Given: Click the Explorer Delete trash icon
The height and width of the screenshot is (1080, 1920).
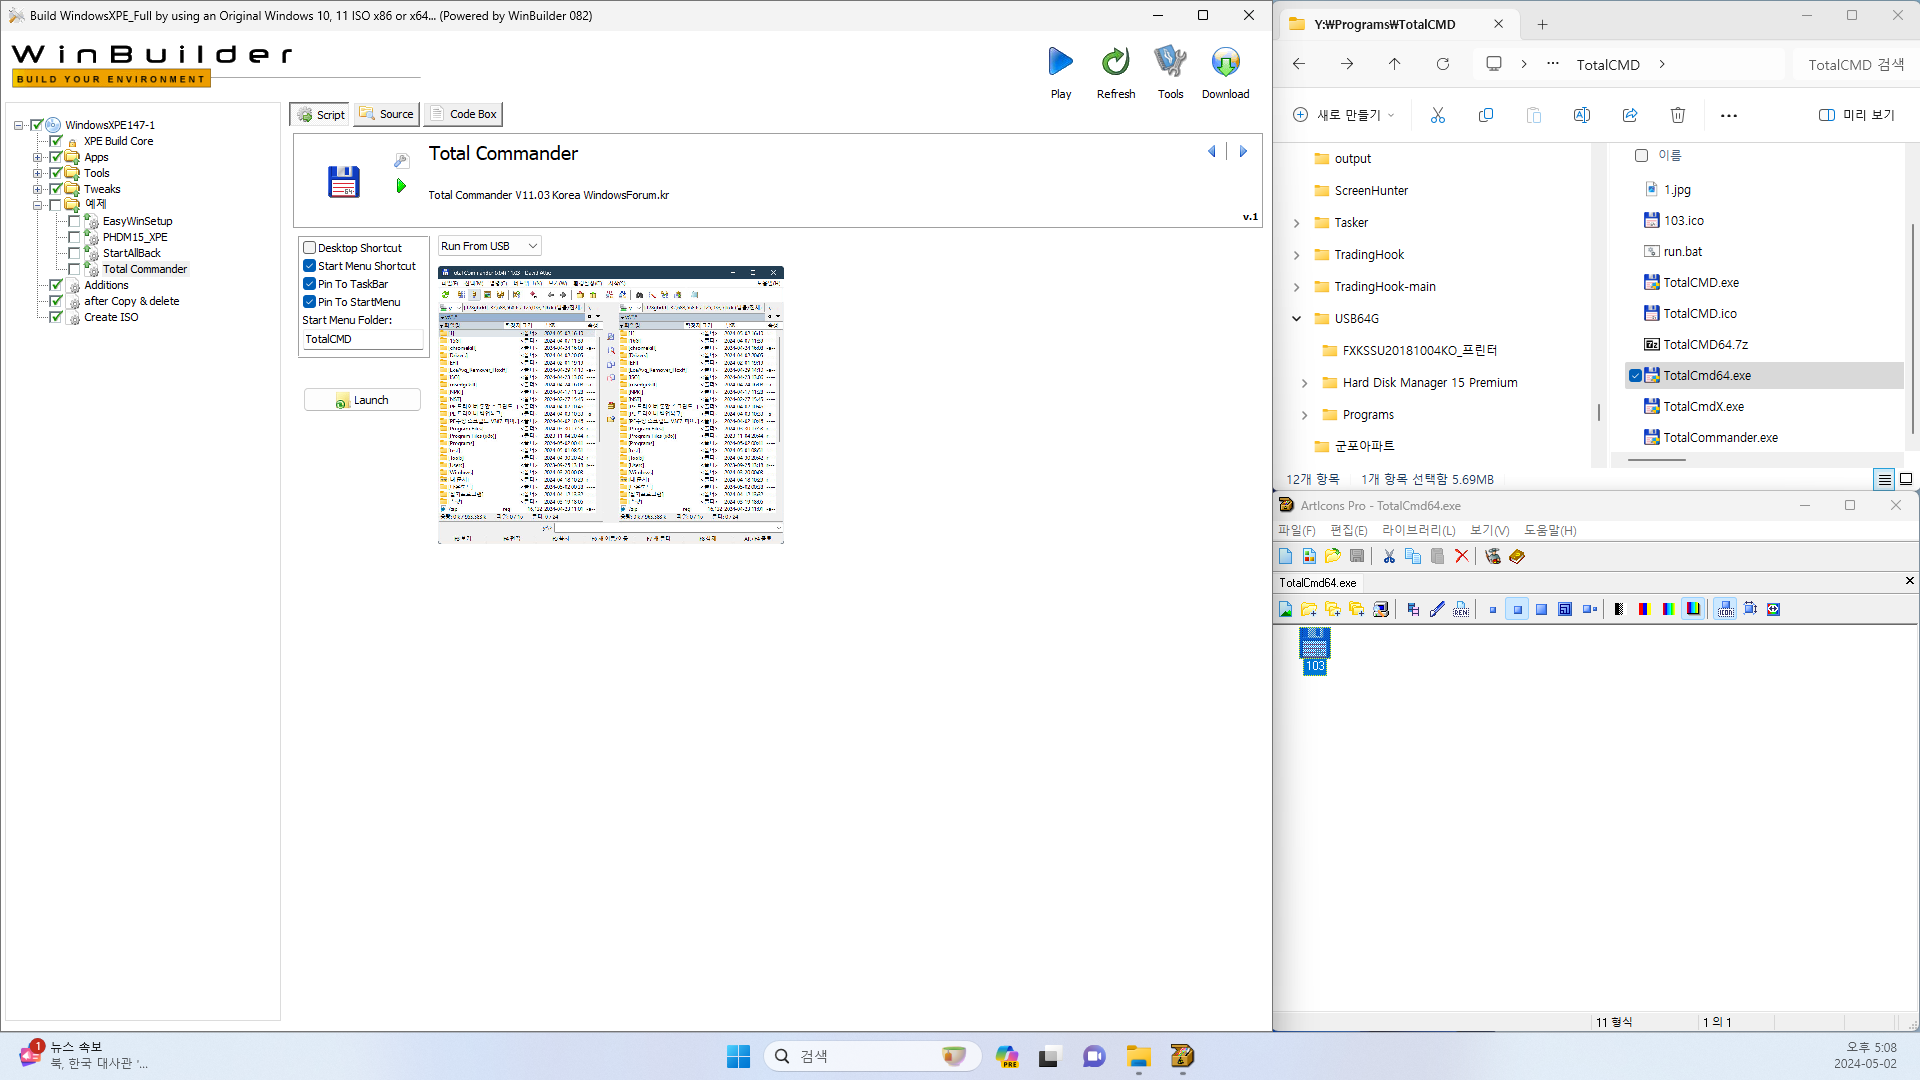Looking at the screenshot, I should coord(1678,115).
